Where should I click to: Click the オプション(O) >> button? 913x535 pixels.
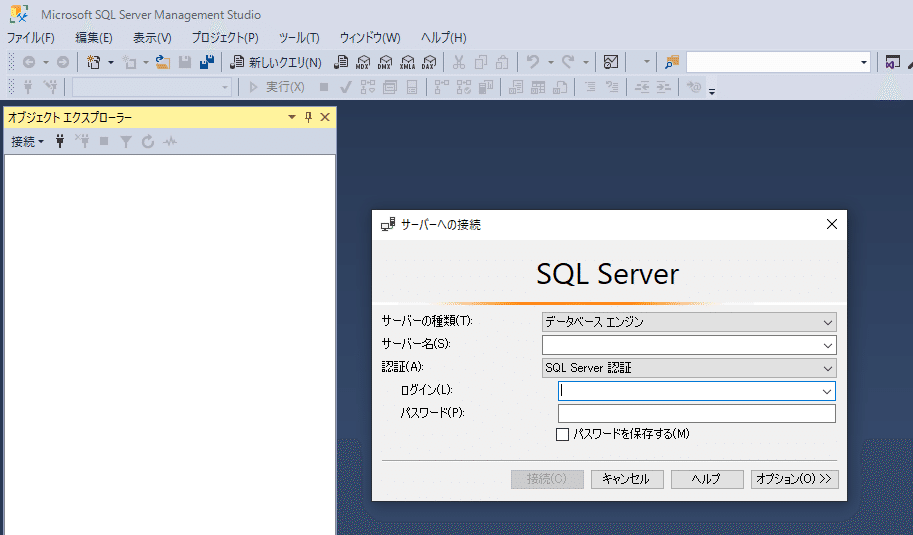tap(794, 479)
